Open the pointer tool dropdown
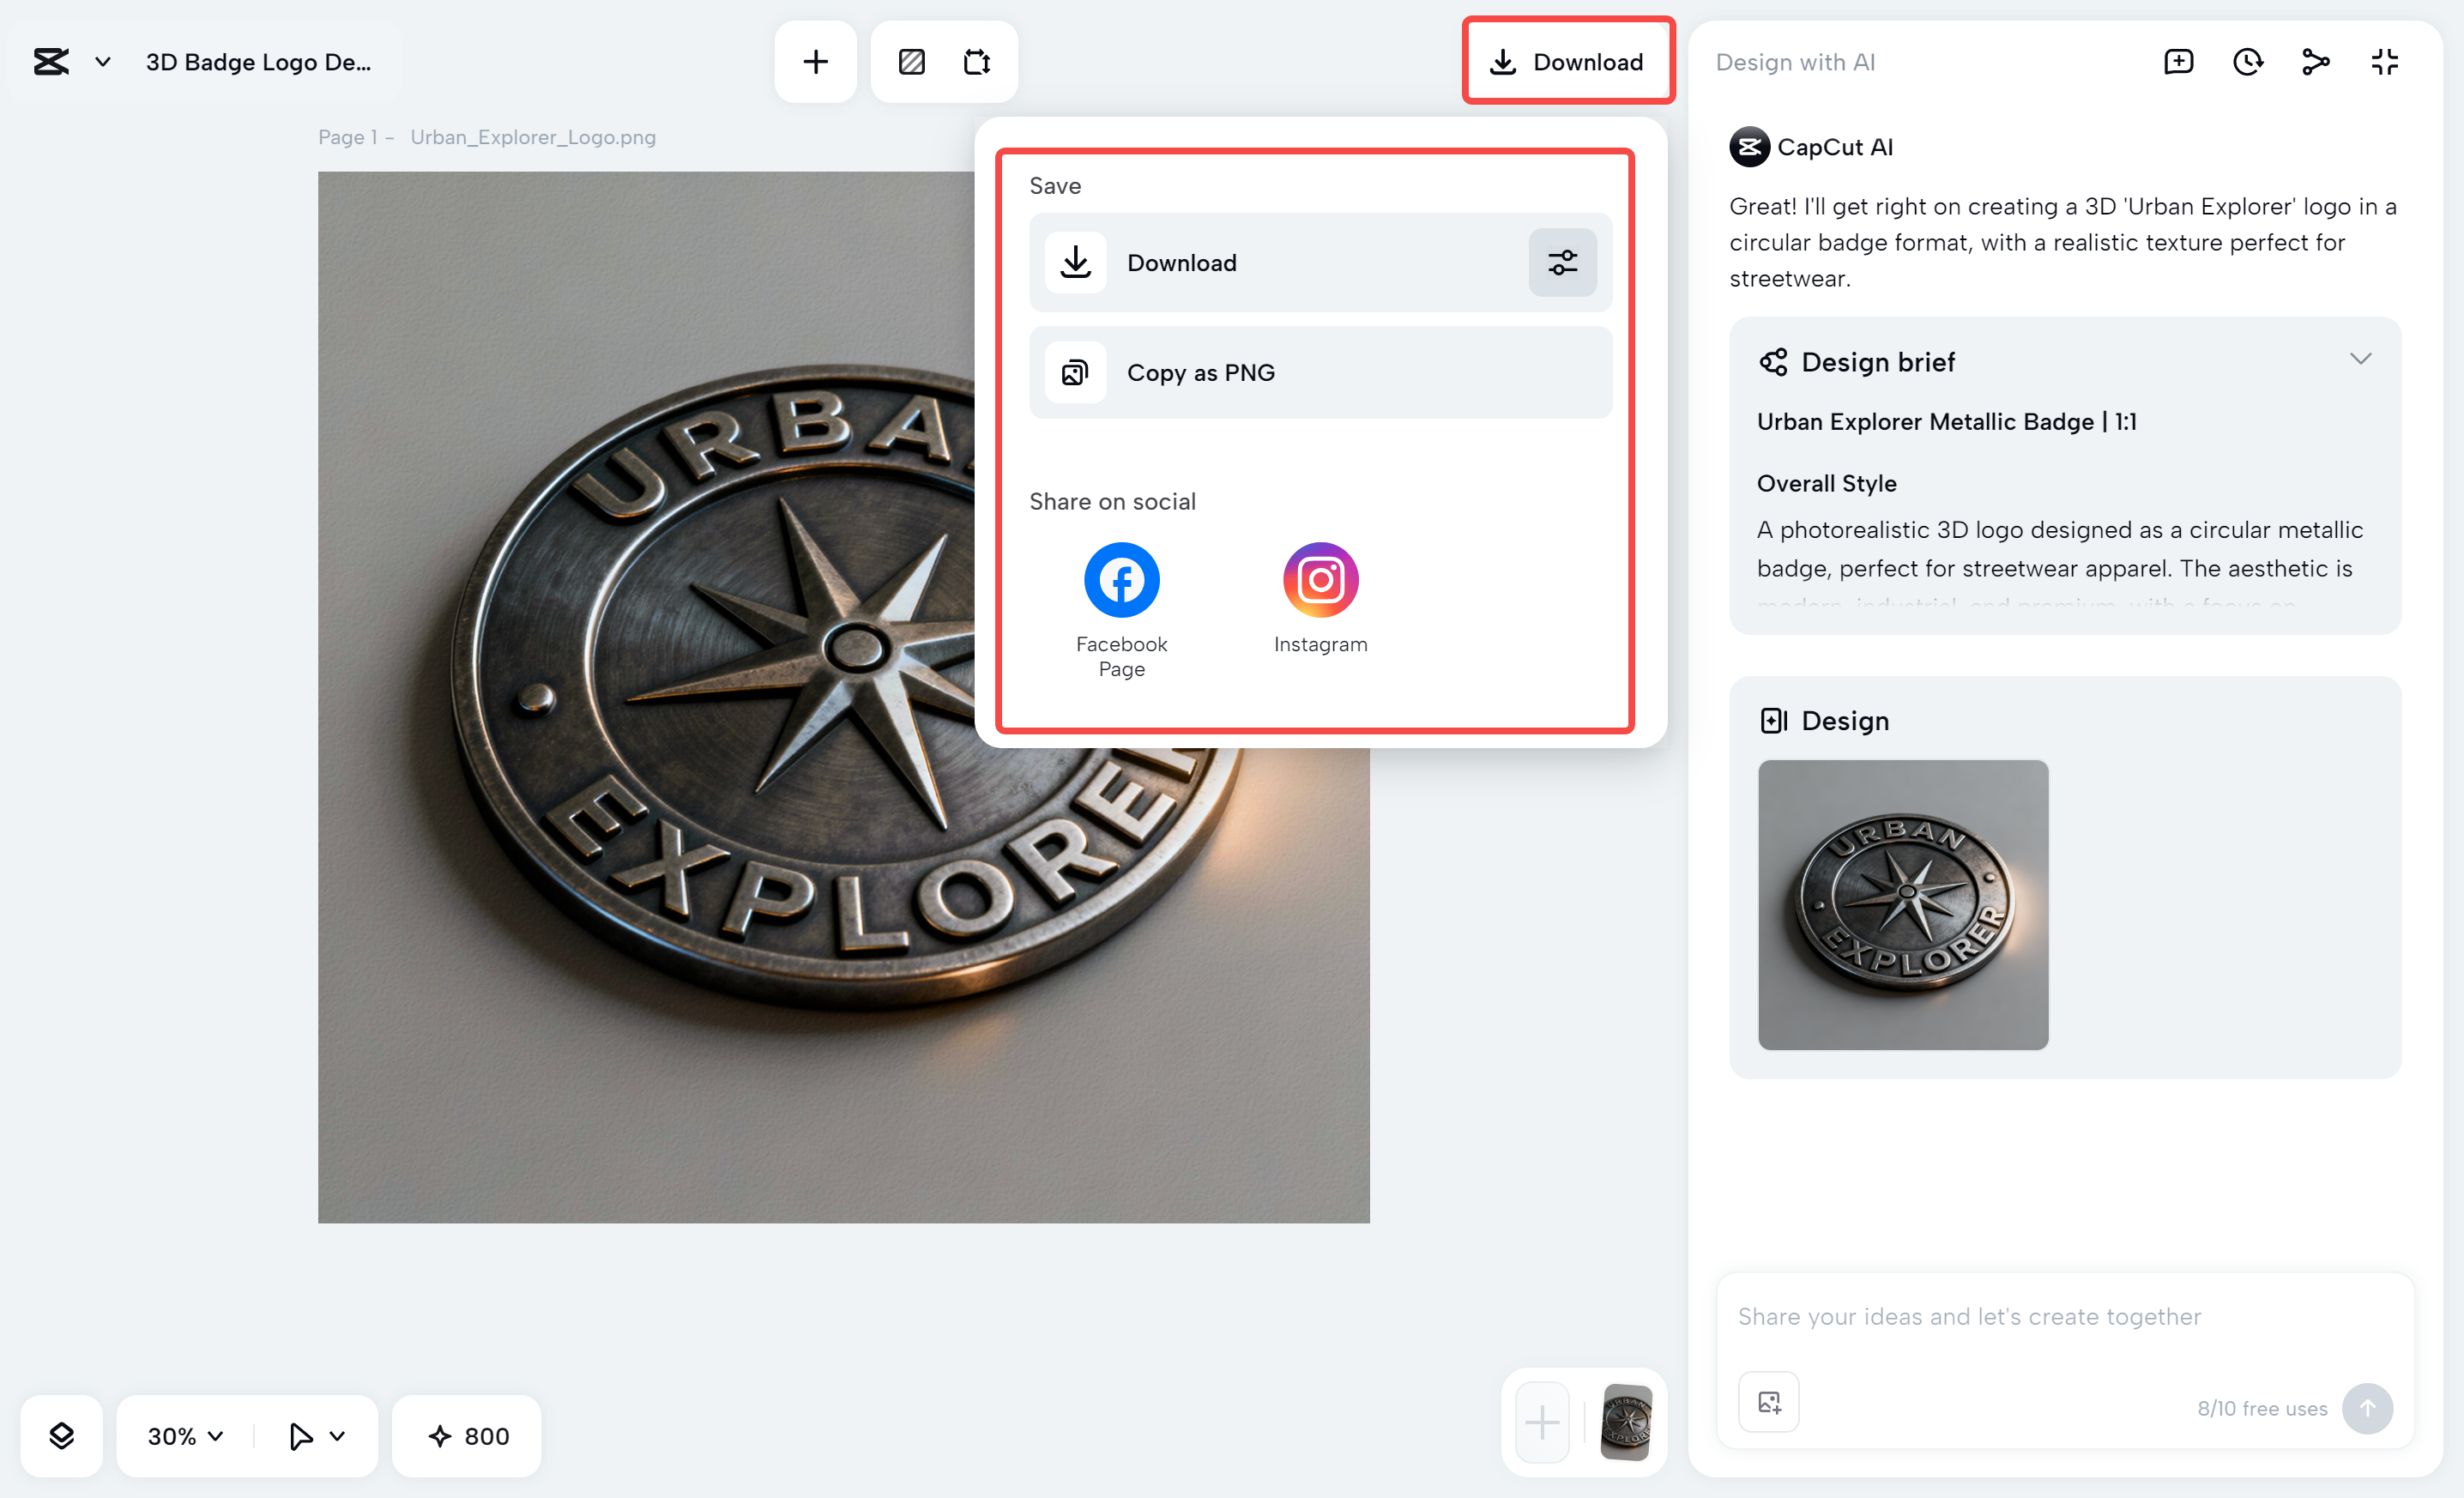 [316, 1436]
